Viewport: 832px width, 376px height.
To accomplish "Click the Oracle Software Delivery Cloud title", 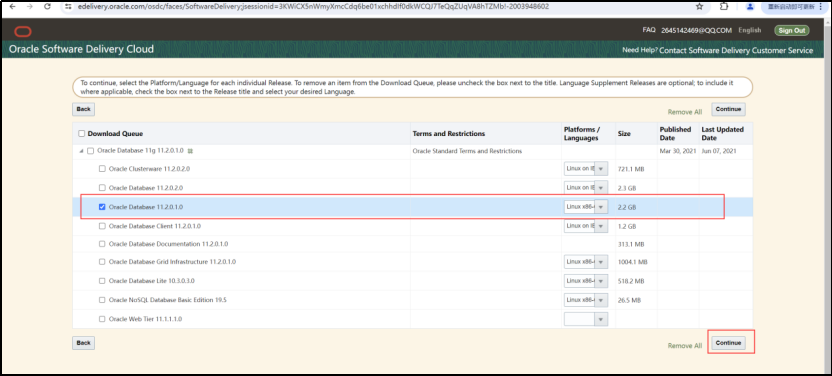I will [81, 49].
